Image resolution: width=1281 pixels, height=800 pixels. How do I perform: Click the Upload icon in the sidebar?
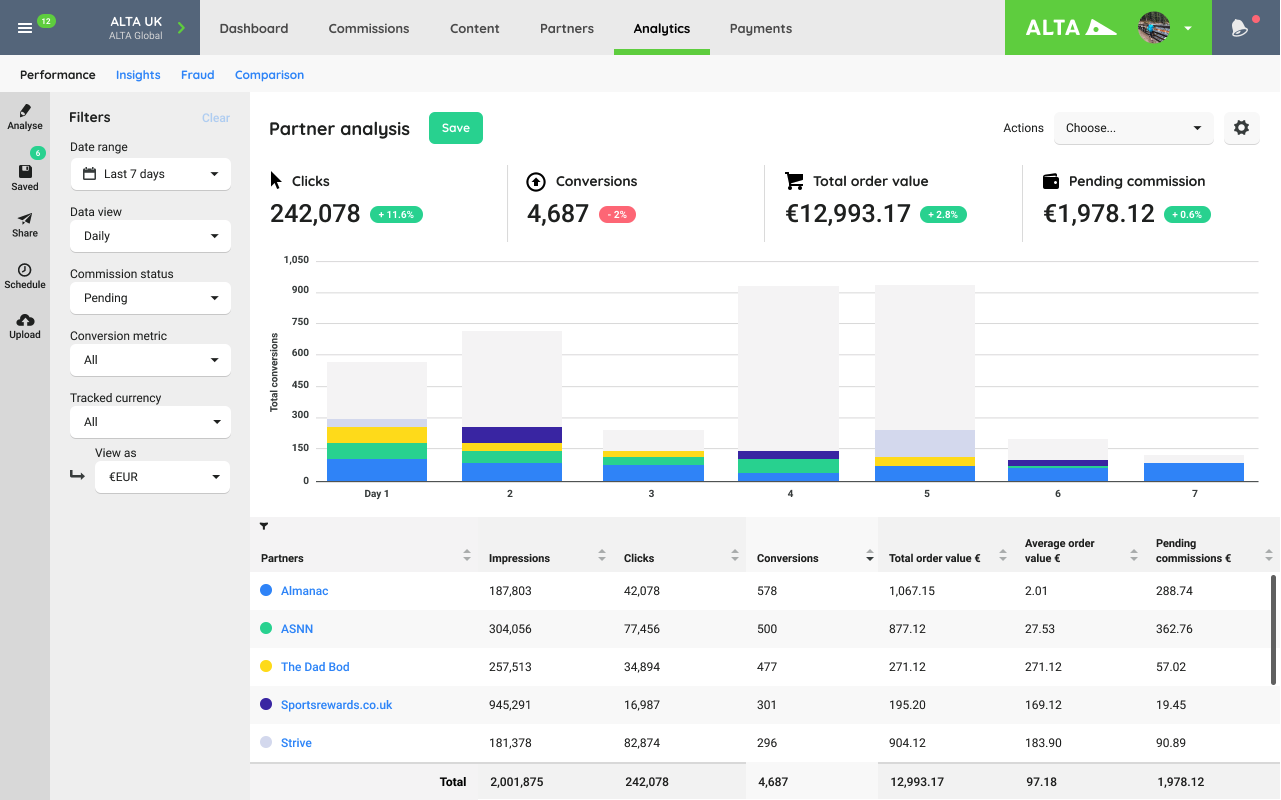(x=25, y=325)
